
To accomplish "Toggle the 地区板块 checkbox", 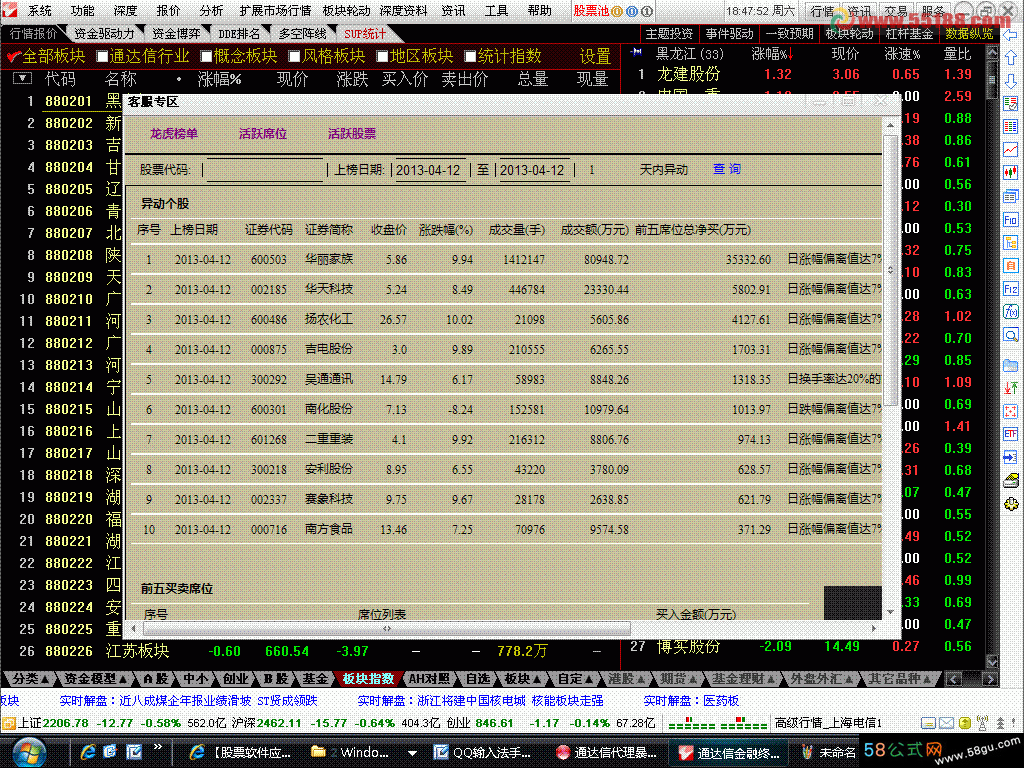I will click(x=383, y=57).
